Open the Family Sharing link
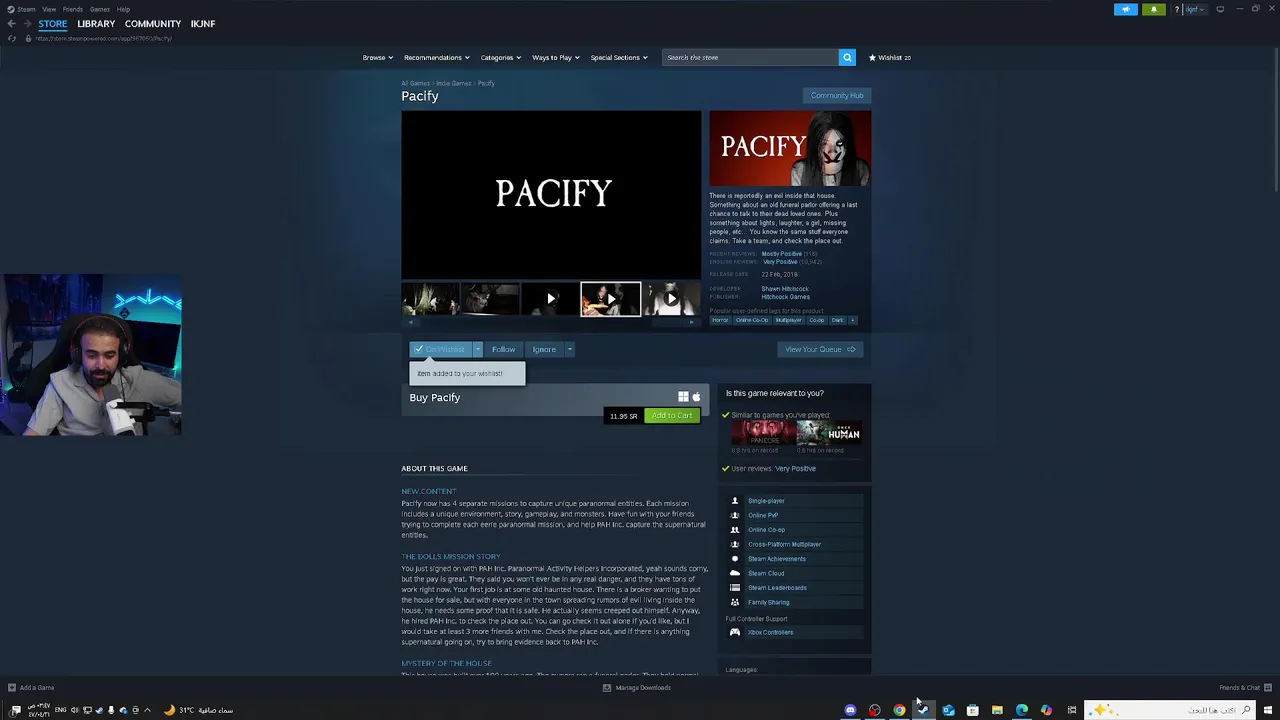Viewport: 1280px width, 720px height. tap(769, 602)
